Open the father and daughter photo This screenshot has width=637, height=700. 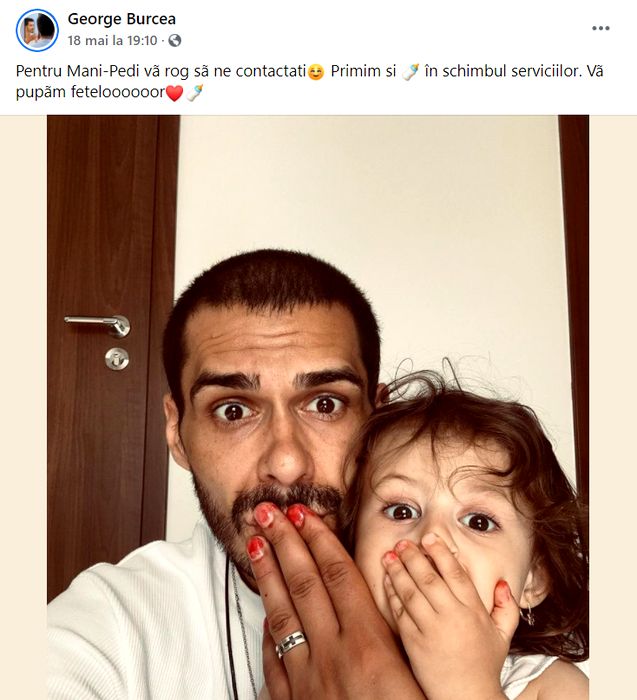(318, 407)
